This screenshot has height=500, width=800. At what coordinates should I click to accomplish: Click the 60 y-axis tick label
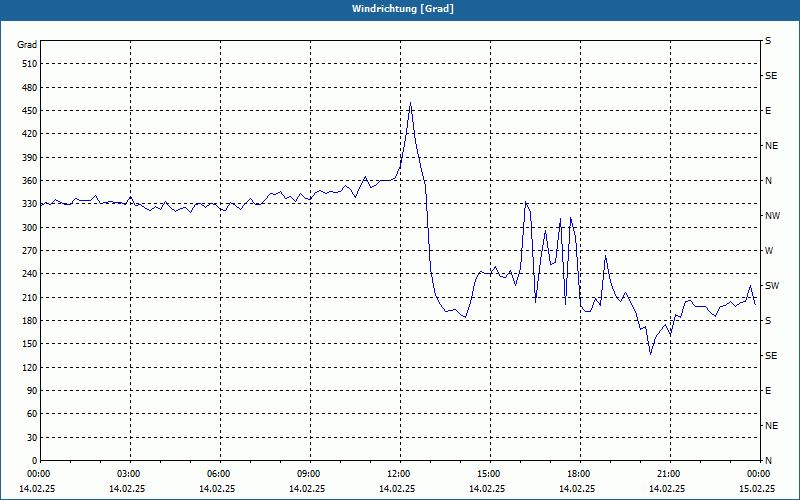point(32,414)
